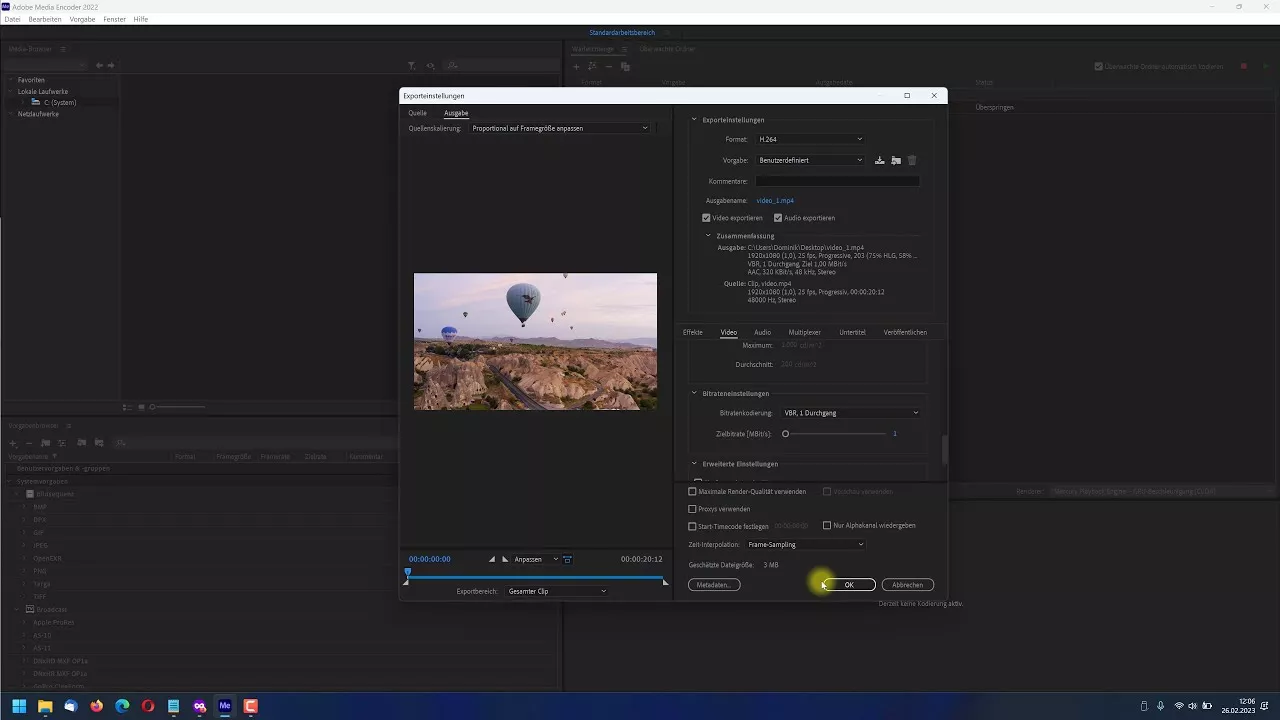
Task: Open the Bitratenkodierung dropdown
Action: pos(850,413)
